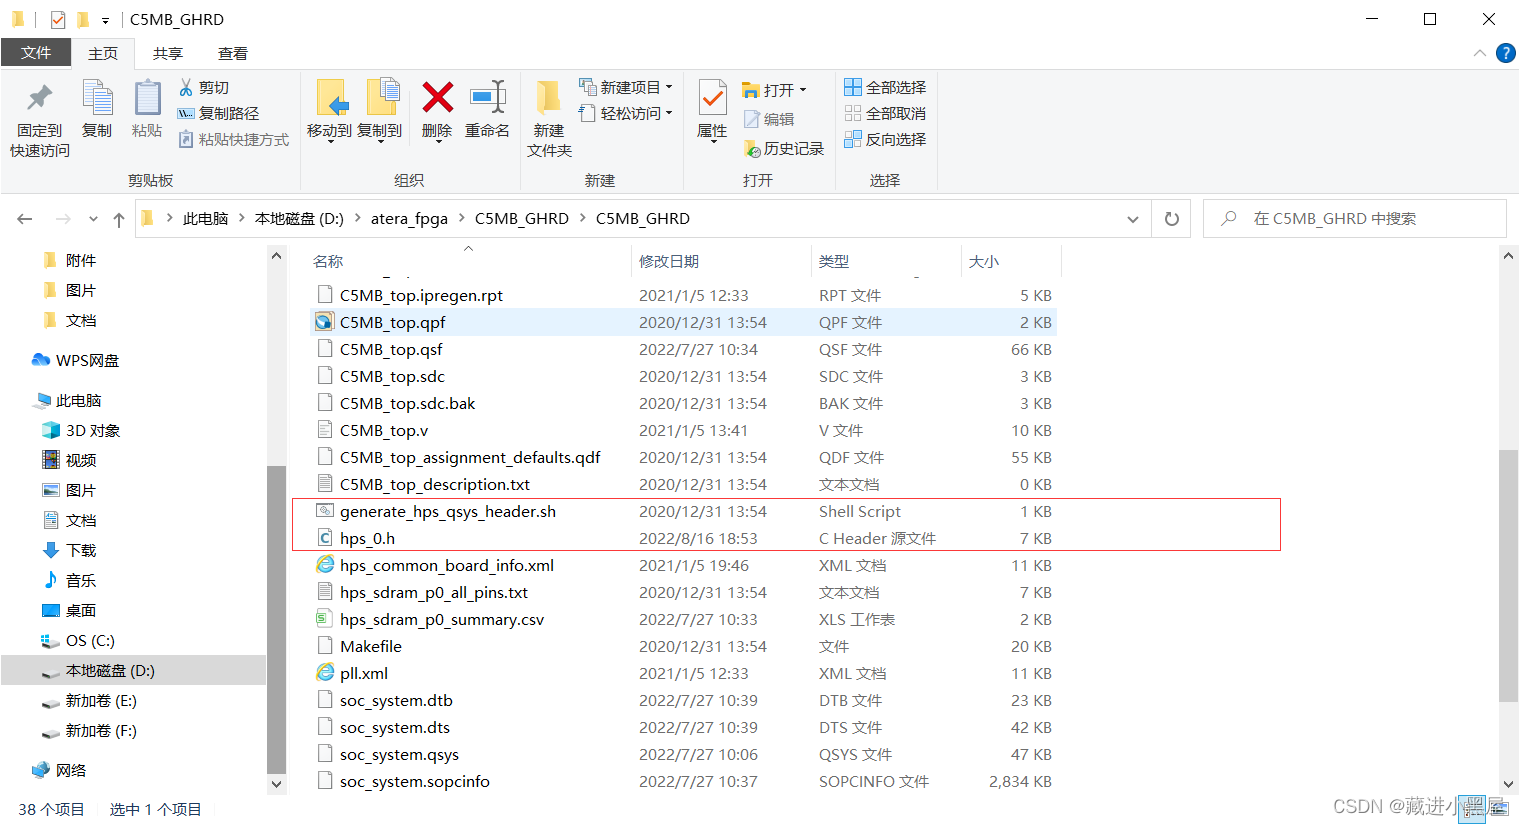
Task: Go back to previous folder
Action: pos(25,219)
